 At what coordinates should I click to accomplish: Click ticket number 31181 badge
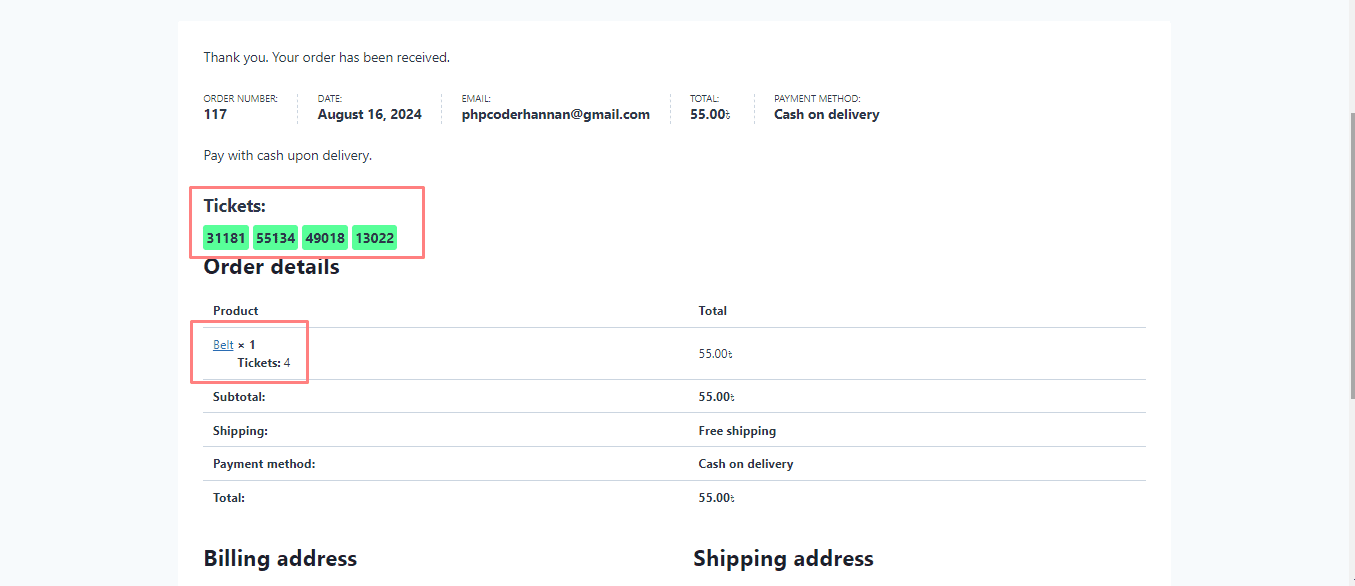[x=226, y=238]
